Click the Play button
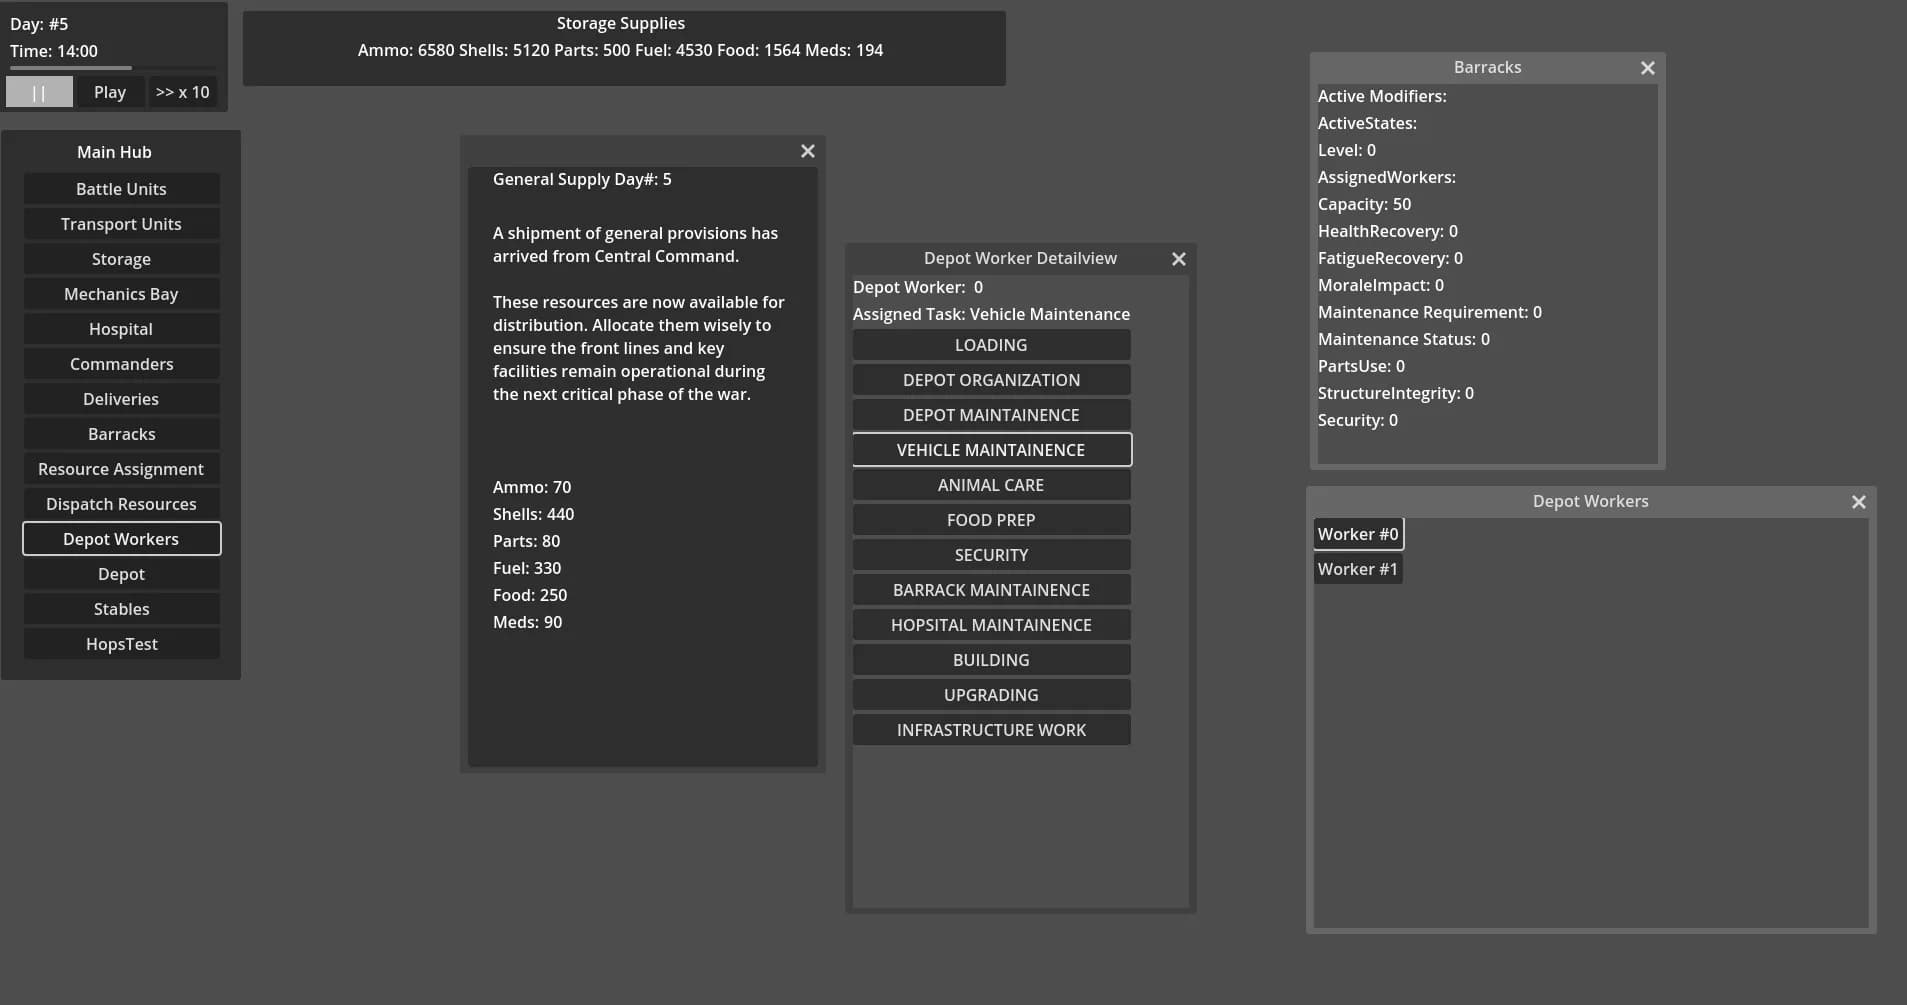 click(x=110, y=92)
